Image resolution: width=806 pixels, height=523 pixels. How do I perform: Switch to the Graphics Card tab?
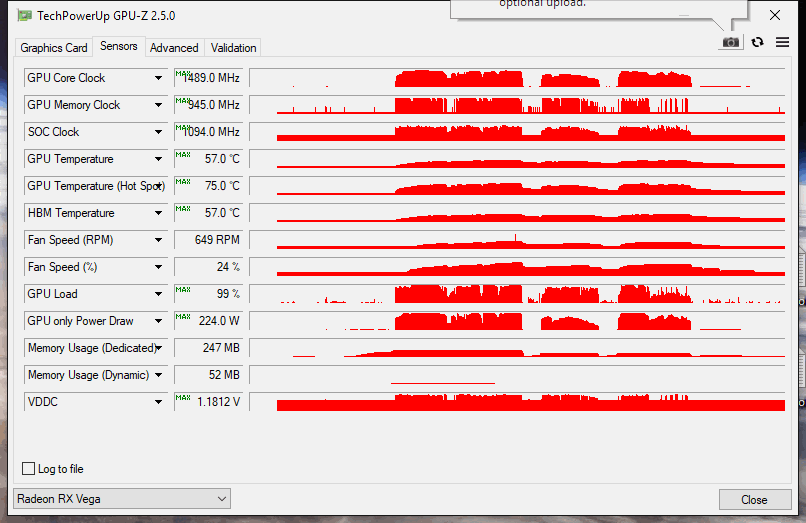pos(54,48)
